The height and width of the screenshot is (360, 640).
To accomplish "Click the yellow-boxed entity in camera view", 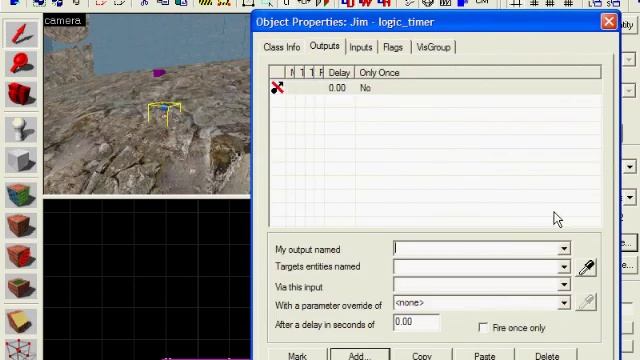I will point(164,113).
